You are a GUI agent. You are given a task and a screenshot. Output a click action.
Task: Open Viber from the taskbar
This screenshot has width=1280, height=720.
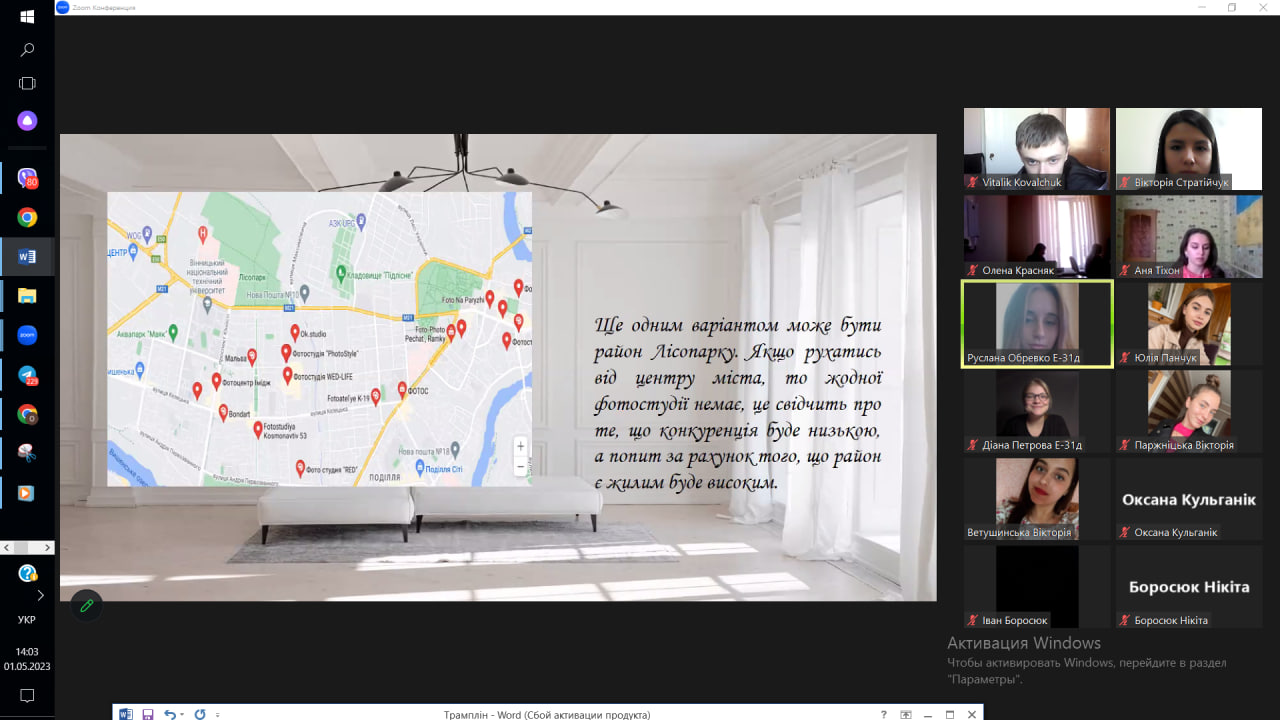pyautogui.click(x=27, y=179)
